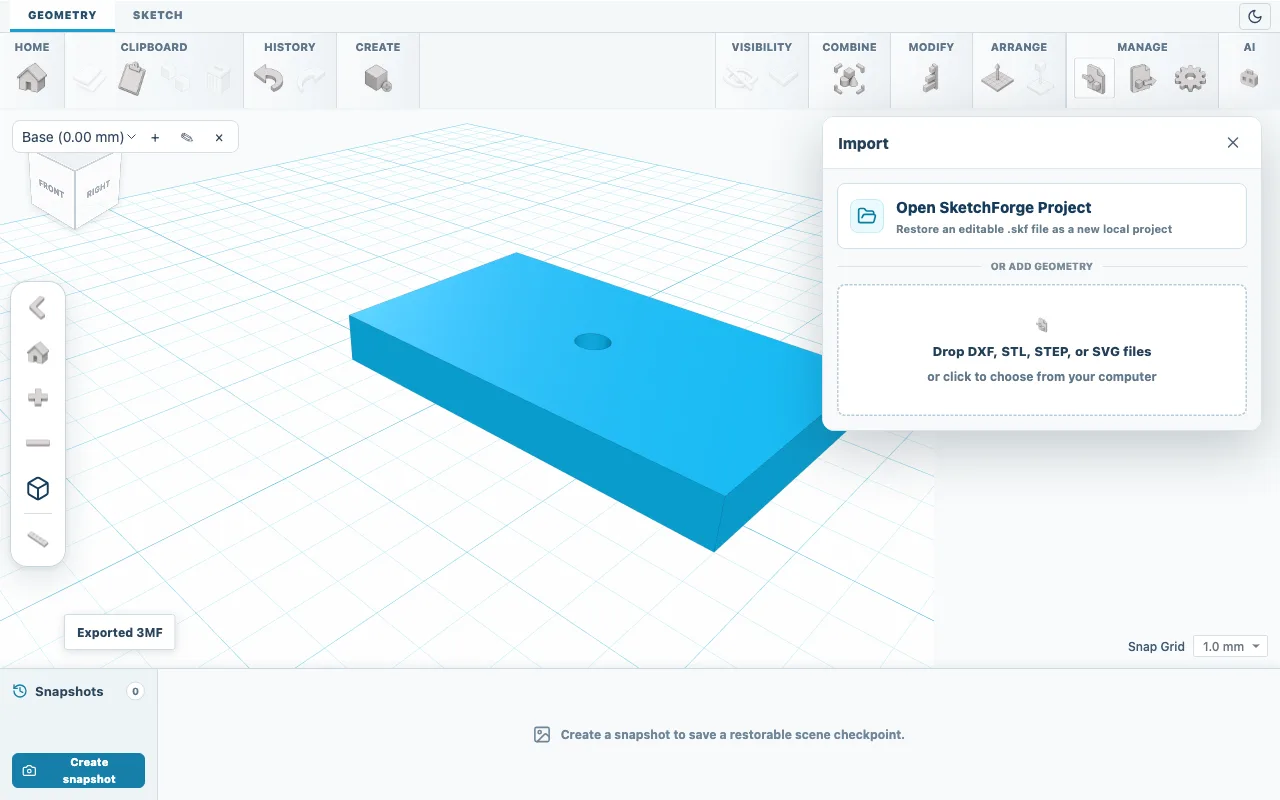Image resolution: width=1280 pixels, height=800 pixels.
Task: Zoom in with the plus icon
Action: coord(38,398)
